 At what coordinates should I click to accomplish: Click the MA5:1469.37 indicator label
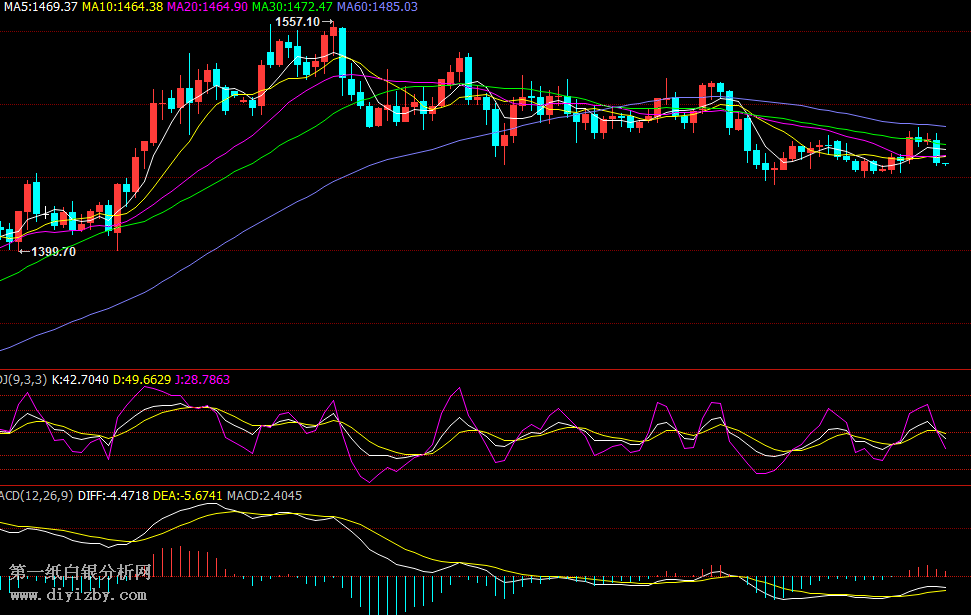pos(41,7)
